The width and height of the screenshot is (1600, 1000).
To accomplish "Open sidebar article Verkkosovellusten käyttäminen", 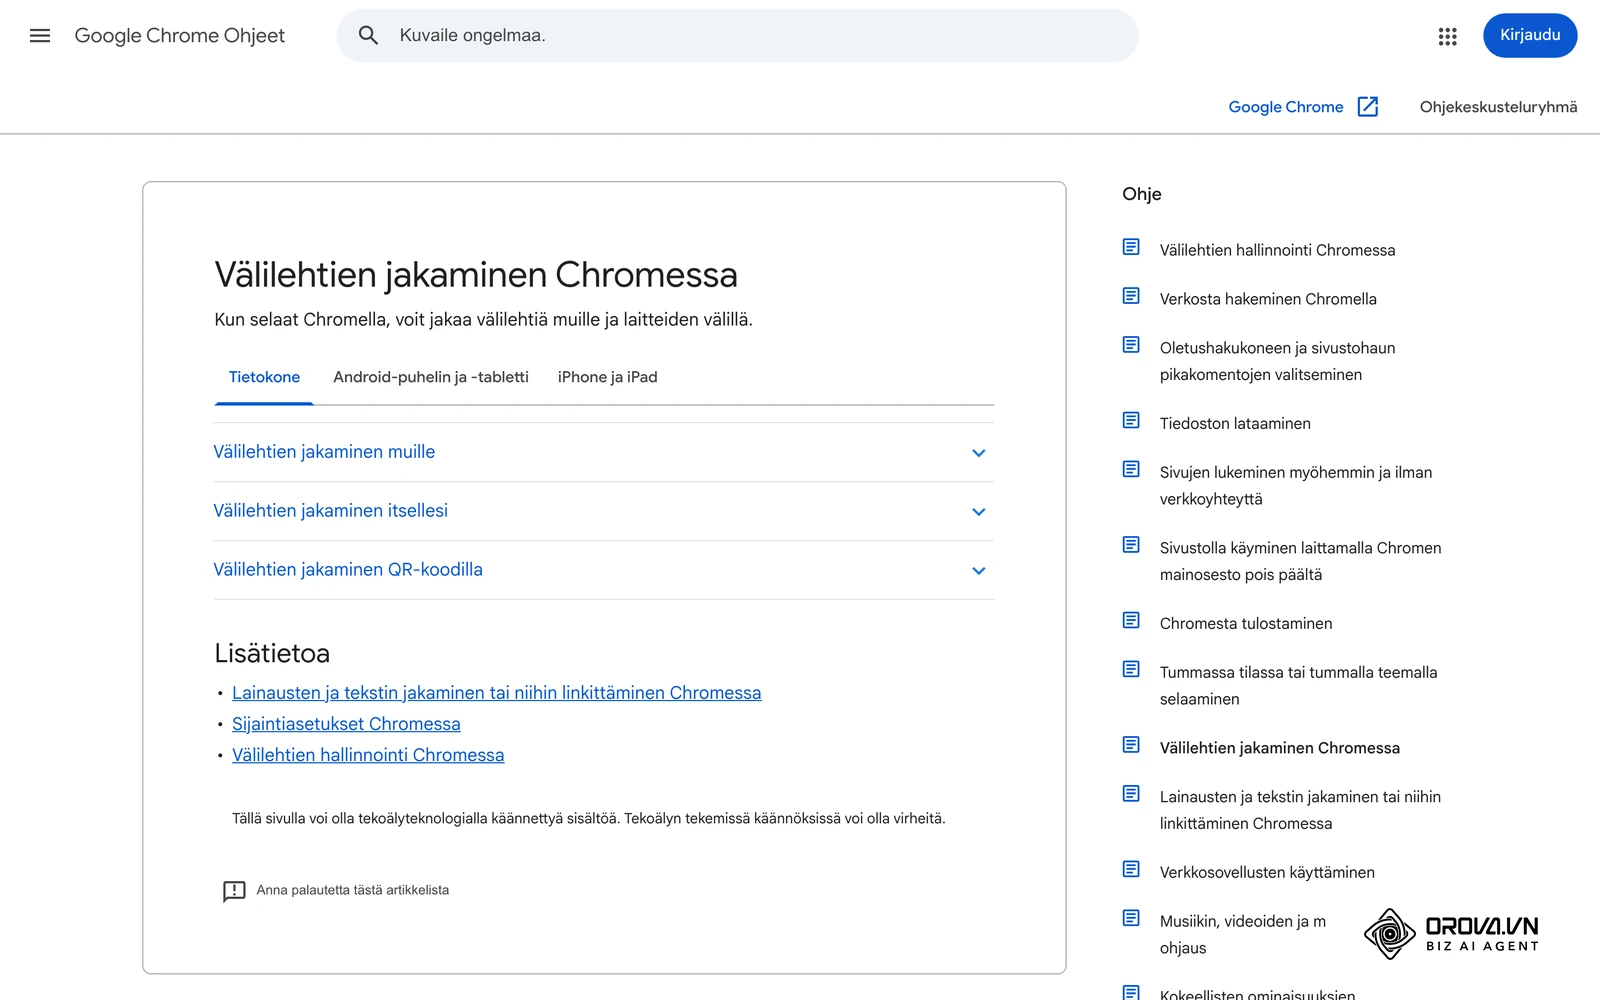I will click(1267, 872).
